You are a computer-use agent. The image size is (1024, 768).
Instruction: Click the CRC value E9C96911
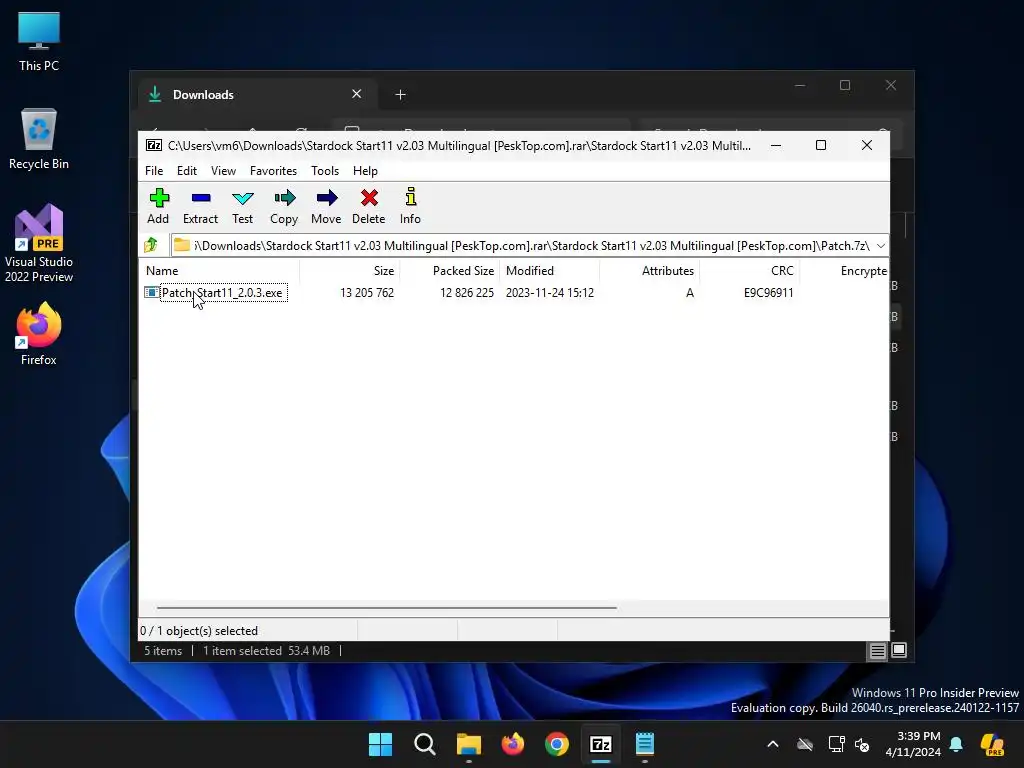pyautogui.click(x=769, y=293)
